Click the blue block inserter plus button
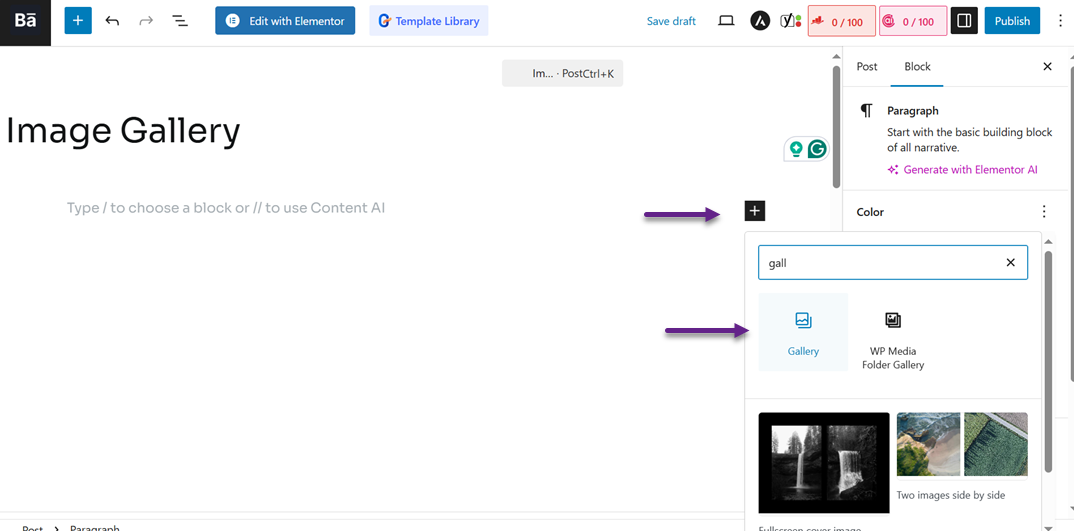This screenshot has height=531, width=1074. tap(78, 21)
